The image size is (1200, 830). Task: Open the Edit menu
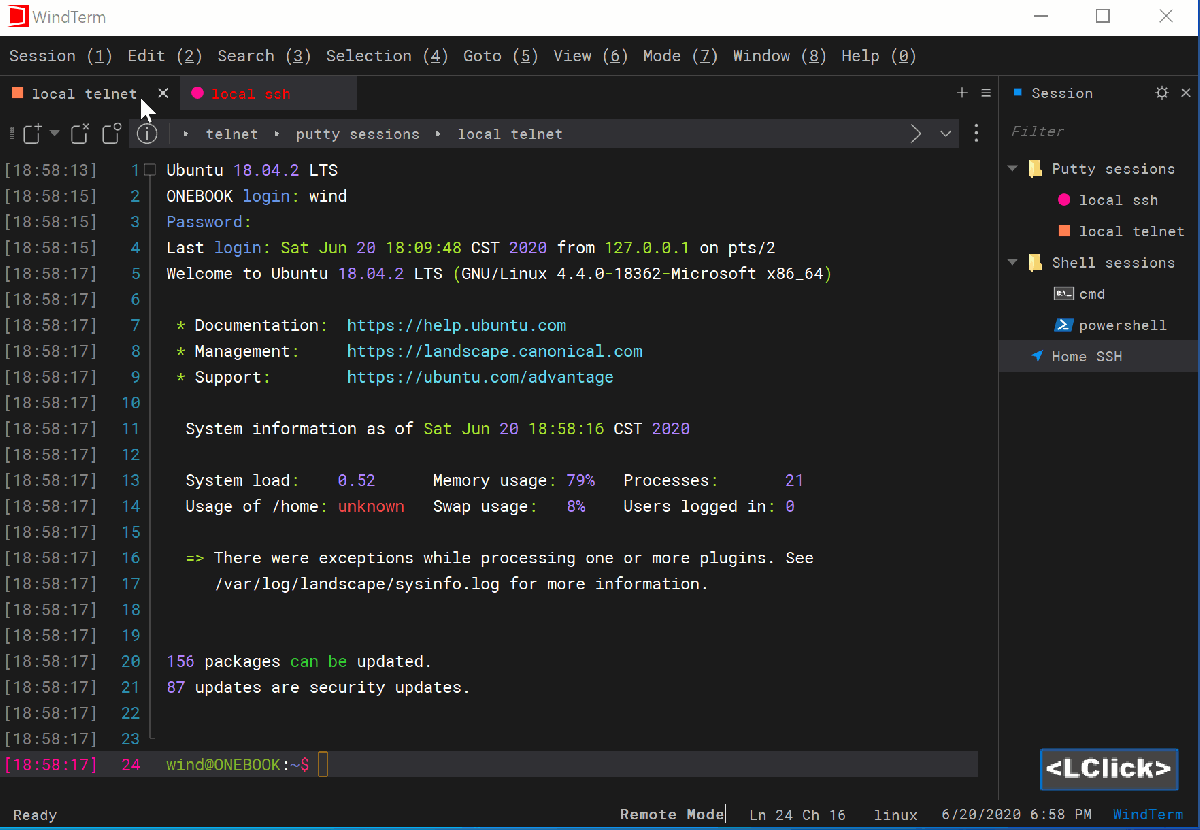(x=165, y=56)
